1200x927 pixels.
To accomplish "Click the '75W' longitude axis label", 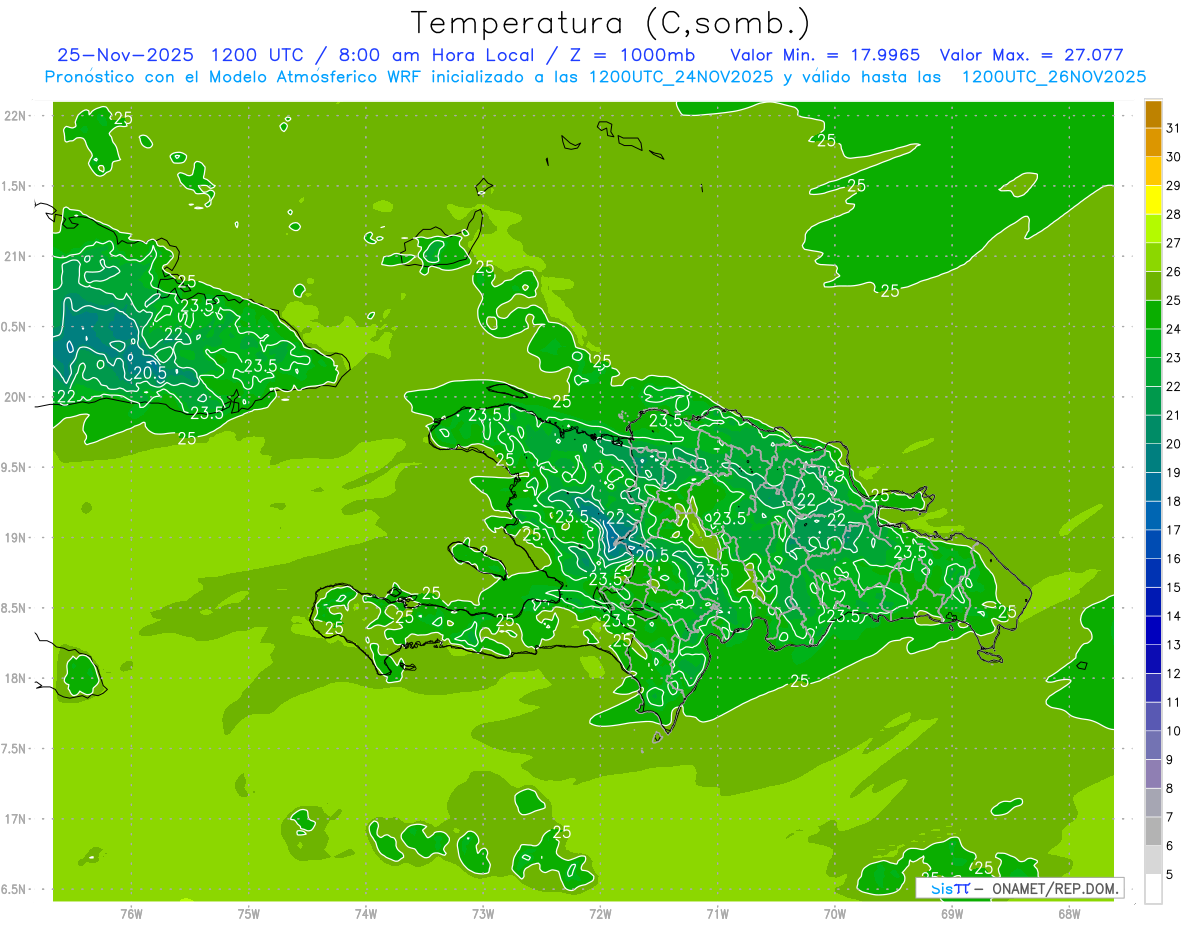I will (249, 913).
